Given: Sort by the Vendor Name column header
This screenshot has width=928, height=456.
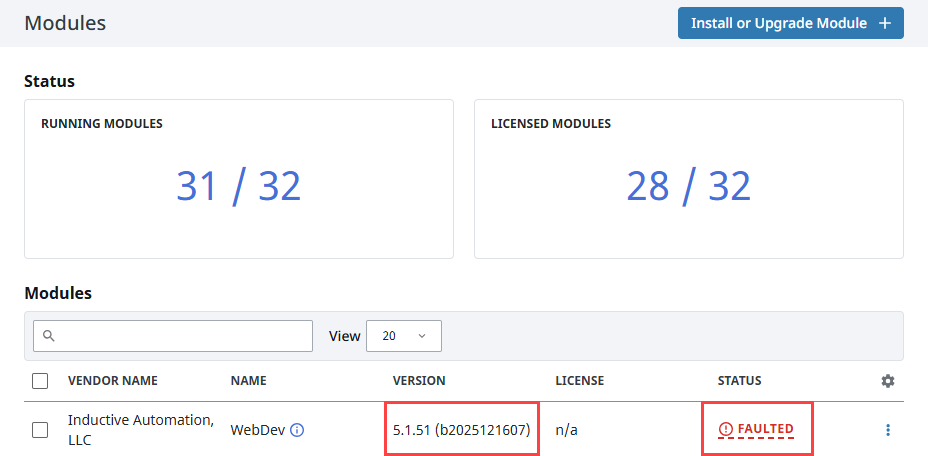Looking at the screenshot, I should pyautogui.click(x=112, y=381).
